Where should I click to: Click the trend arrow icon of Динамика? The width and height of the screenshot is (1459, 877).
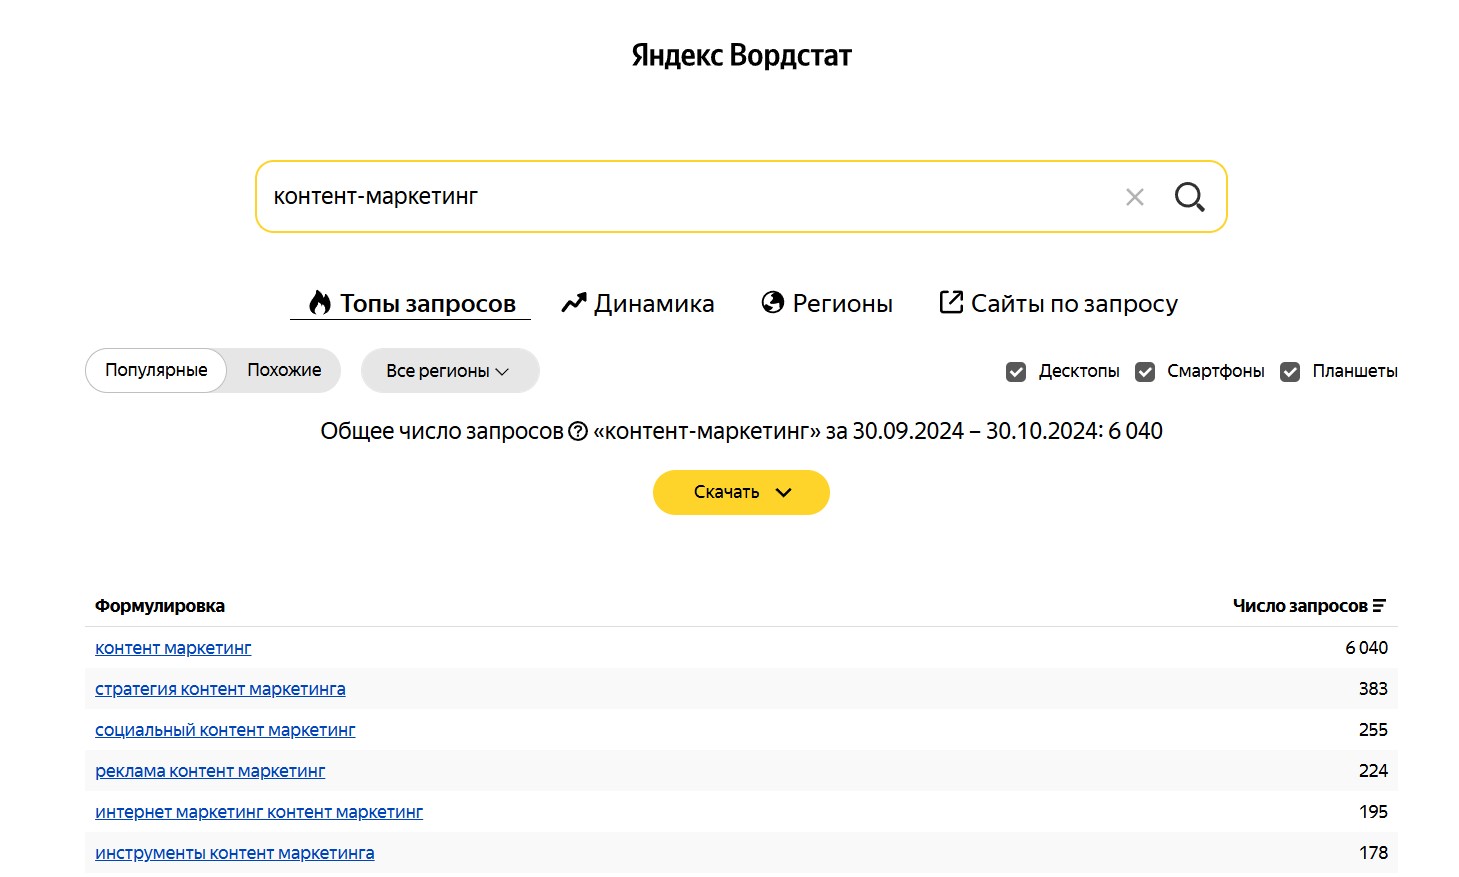(573, 303)
